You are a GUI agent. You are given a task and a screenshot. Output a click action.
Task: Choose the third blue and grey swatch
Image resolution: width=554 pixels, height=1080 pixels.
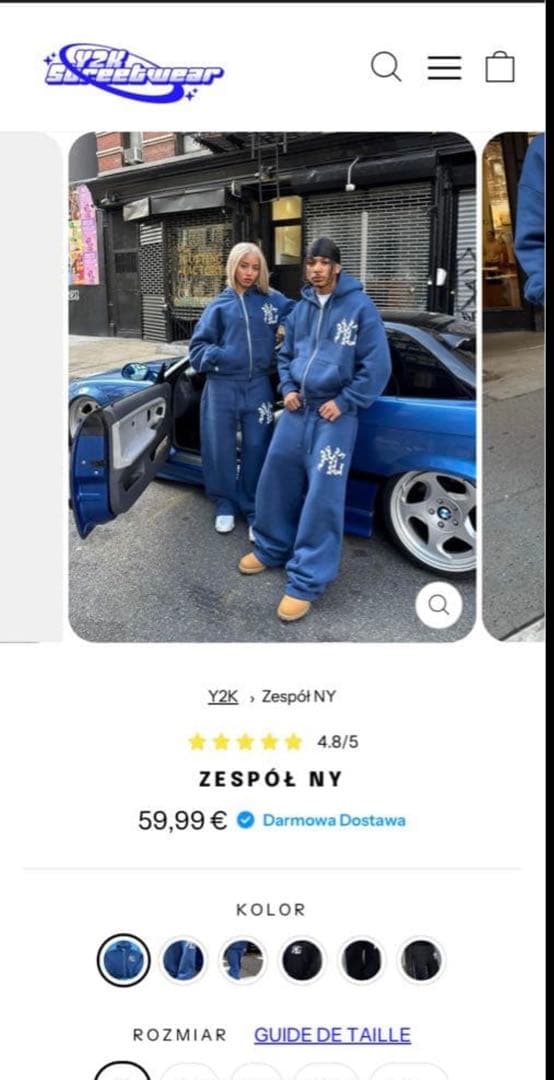pos(243,960)
